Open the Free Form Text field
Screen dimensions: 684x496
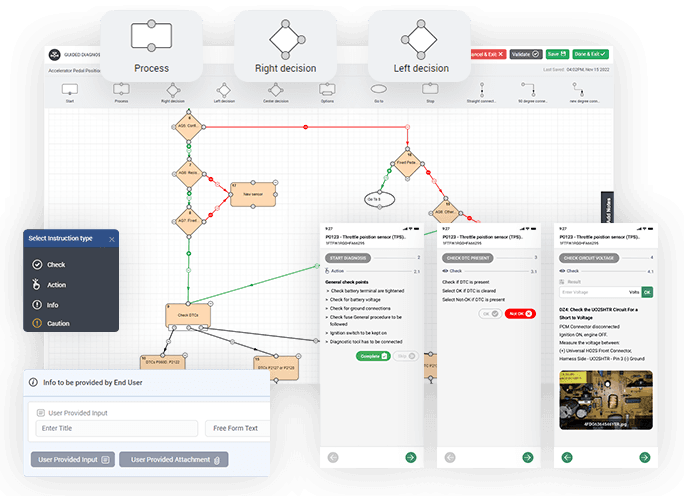pos(238,428)
